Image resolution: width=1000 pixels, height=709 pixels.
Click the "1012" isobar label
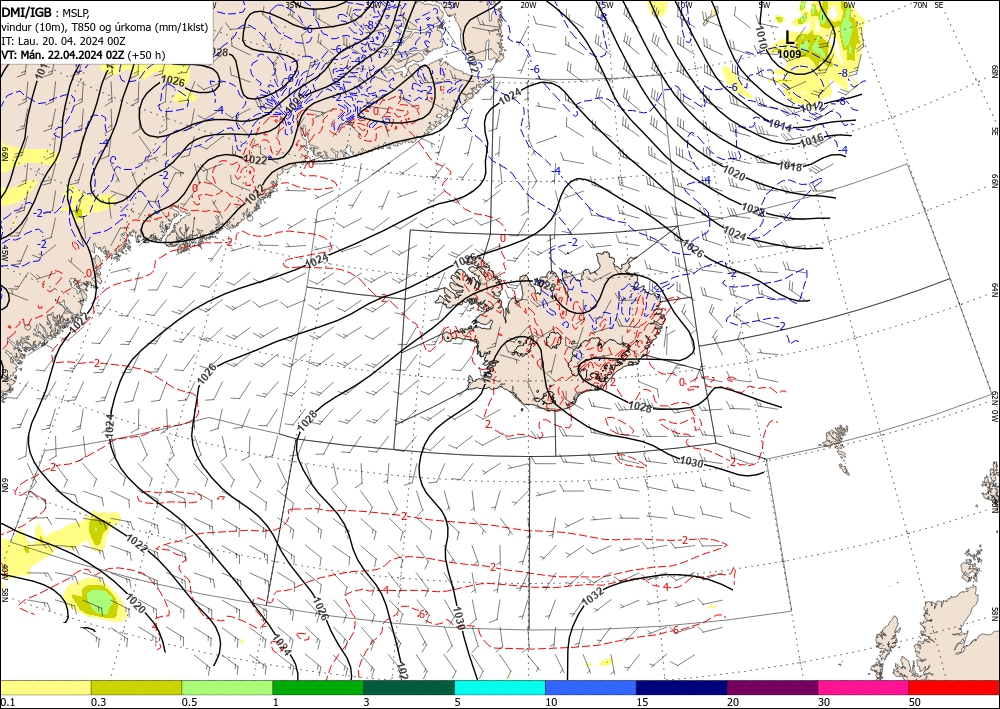coord(812,106)
